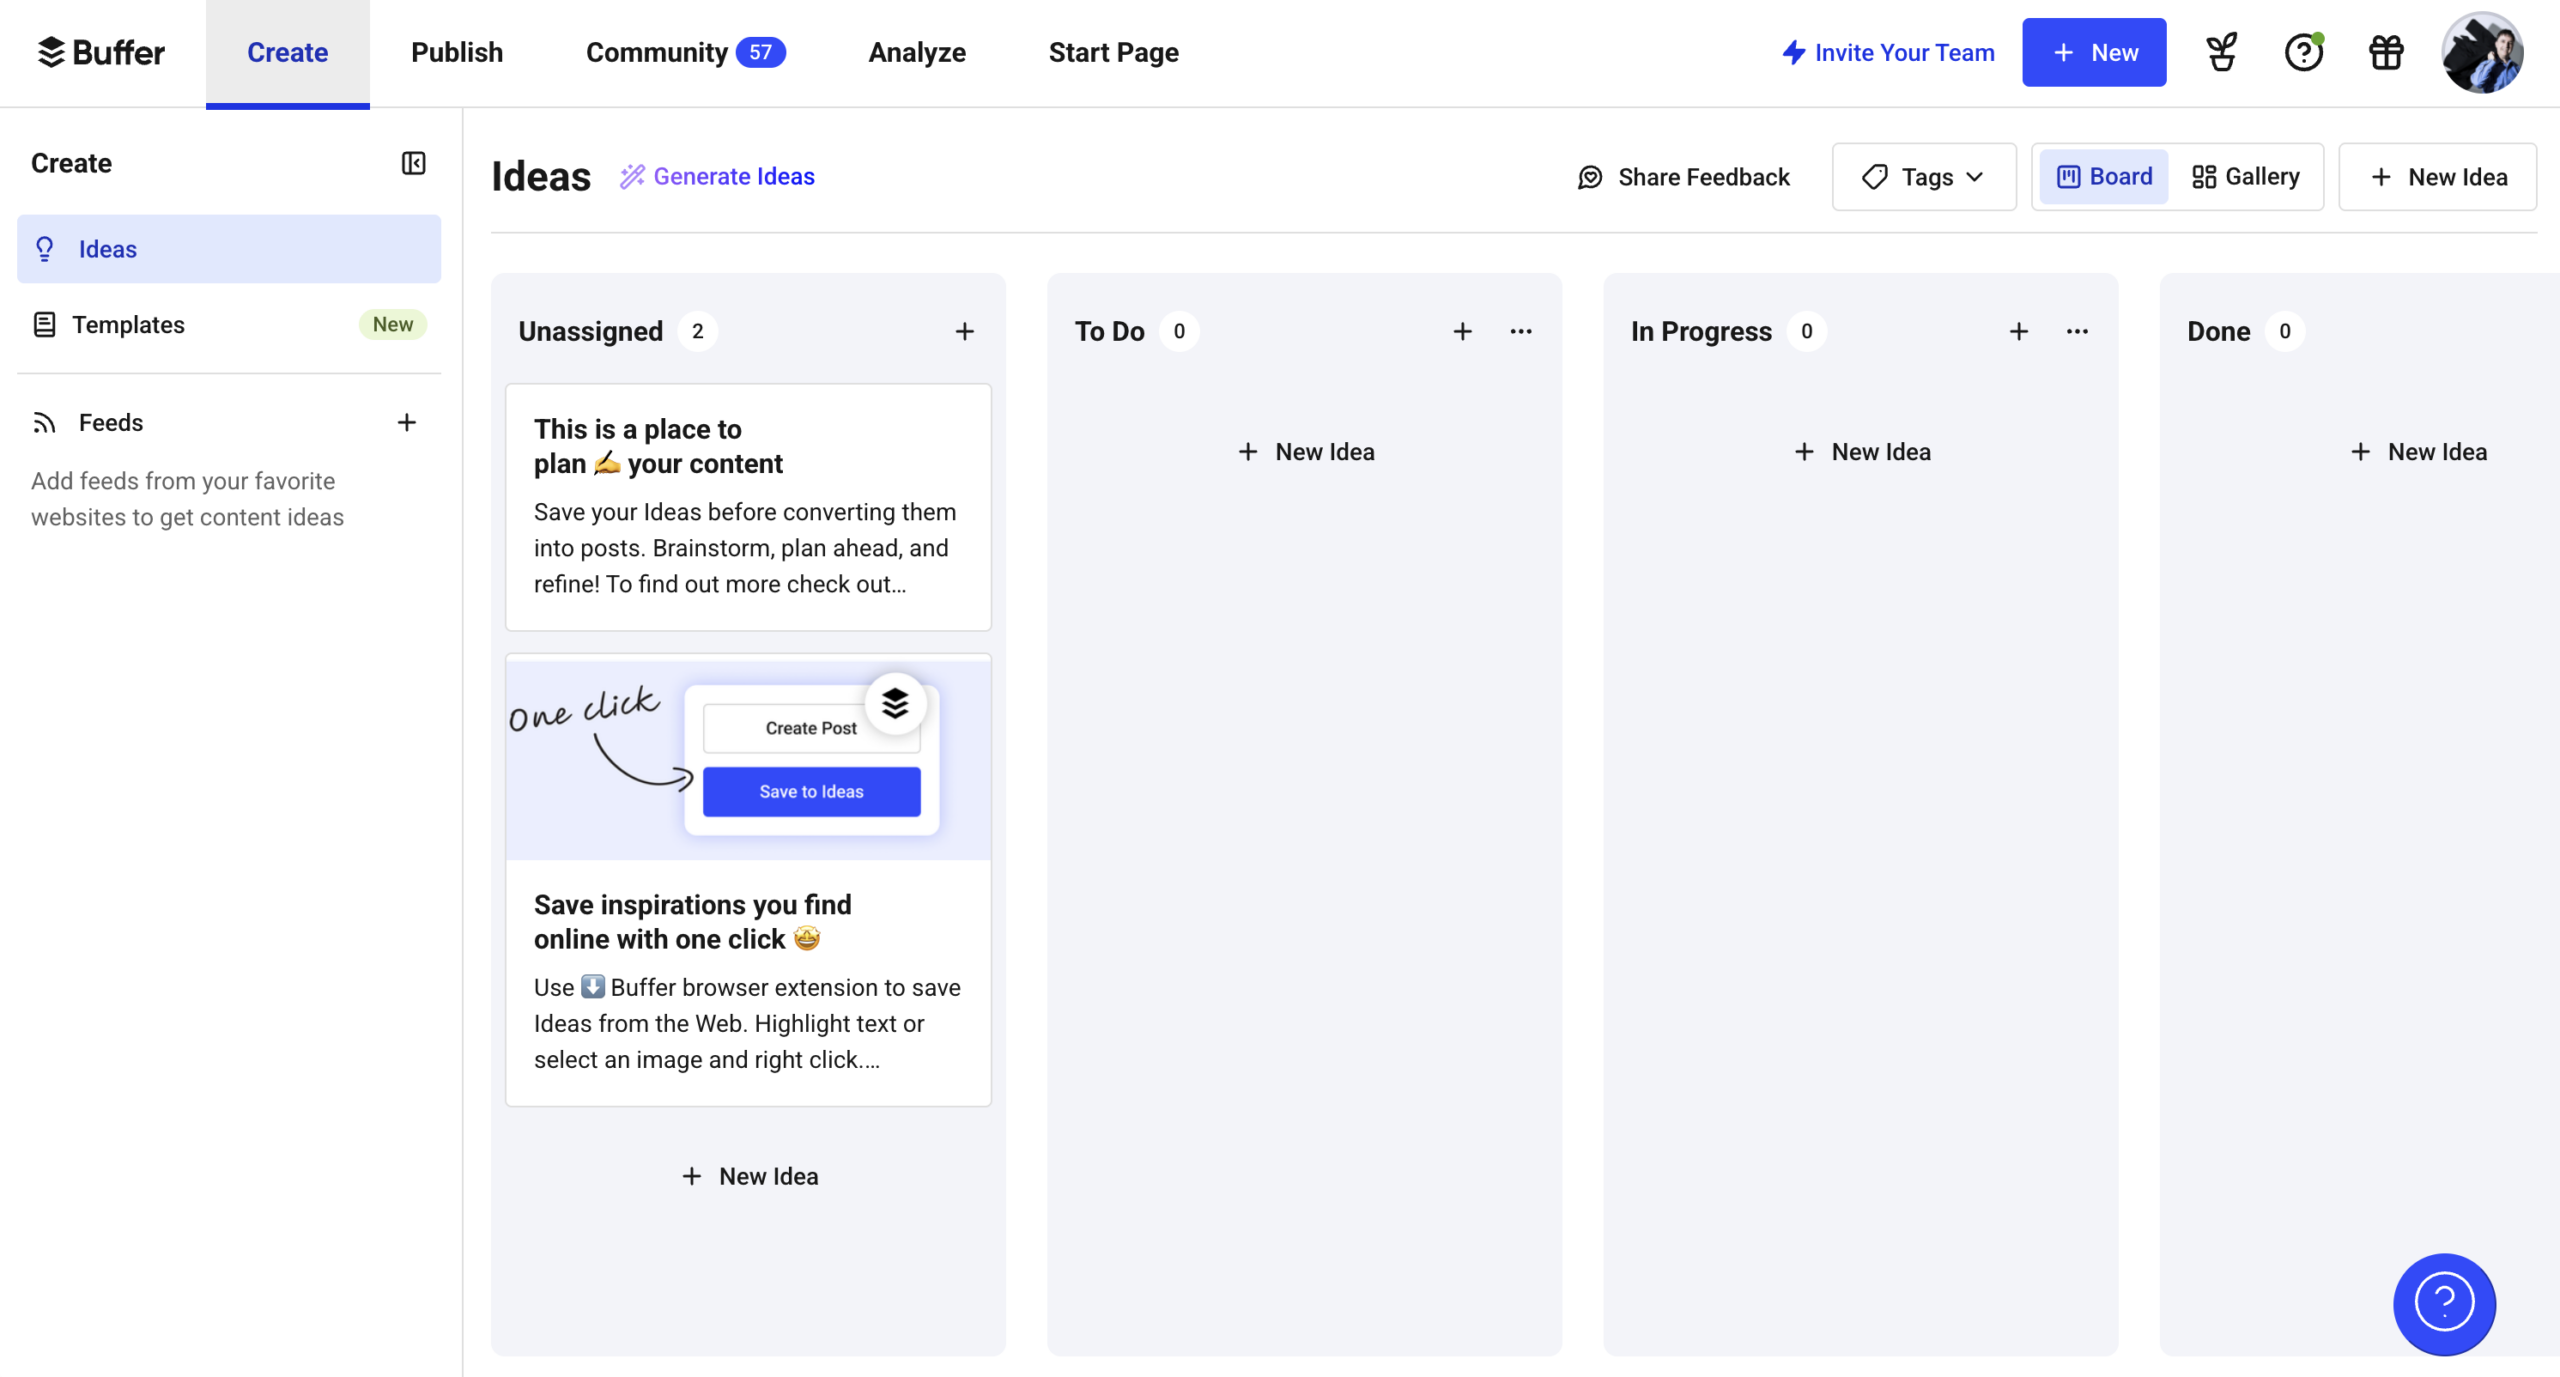Go to the Publish tab
2560x1377 pixels.
click(457, 52)
